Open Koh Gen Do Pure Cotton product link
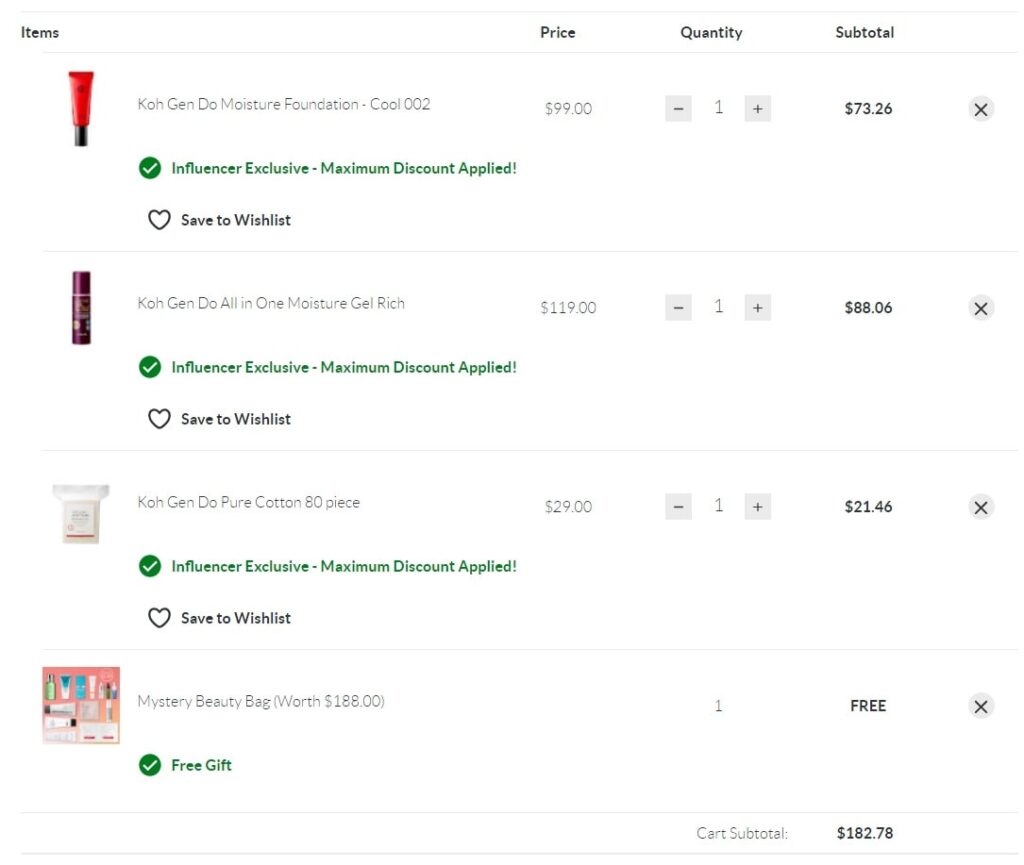Image resolution: width=1024 pixels, height=865 pixels. 248,502
